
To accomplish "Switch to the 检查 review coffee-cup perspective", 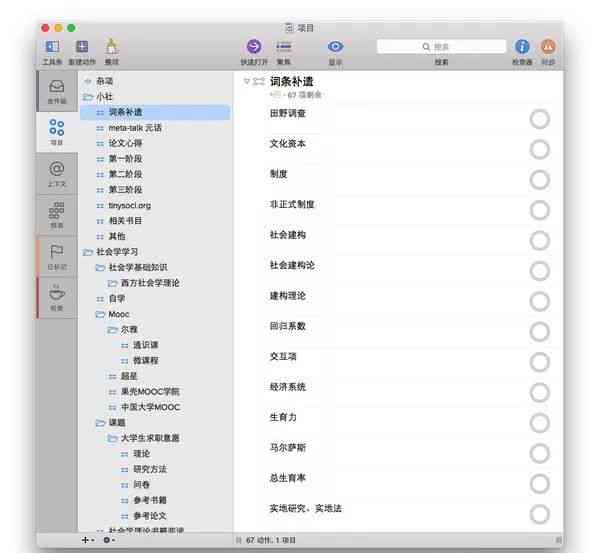I will [x=57, y=298].
